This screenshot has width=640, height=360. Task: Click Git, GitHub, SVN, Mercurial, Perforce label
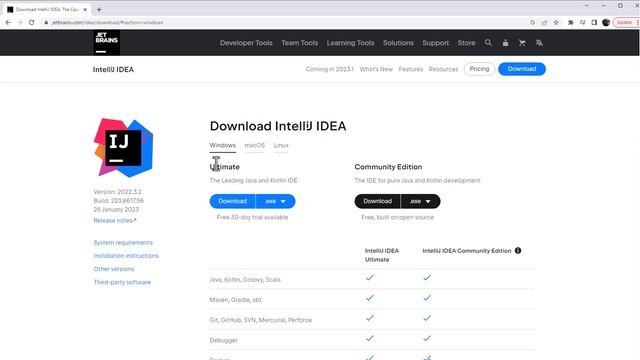260,320
